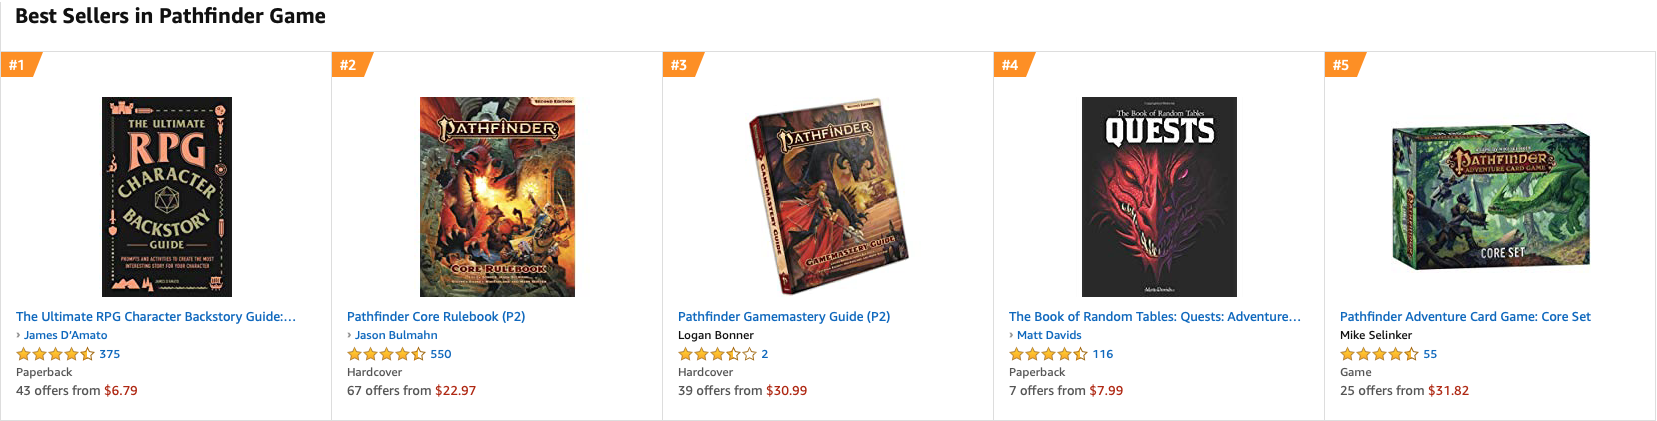This screenshot has height=421, width=1657.
Task: View the 43 offers from $6.79
Action: [77, 391]
